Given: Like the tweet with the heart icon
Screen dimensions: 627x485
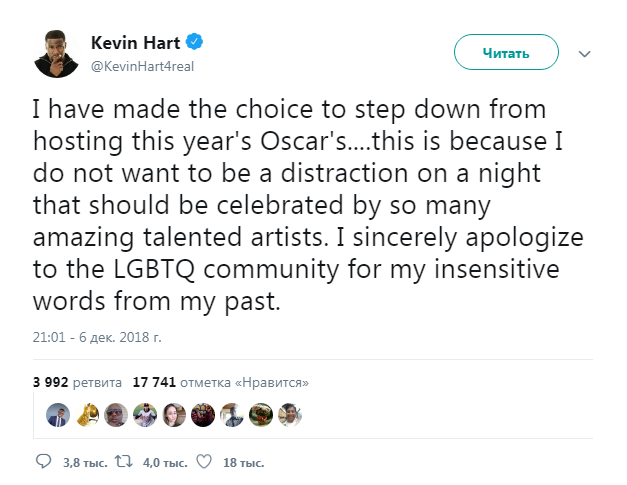Looking at the screenshot, I should click(204, 462).
